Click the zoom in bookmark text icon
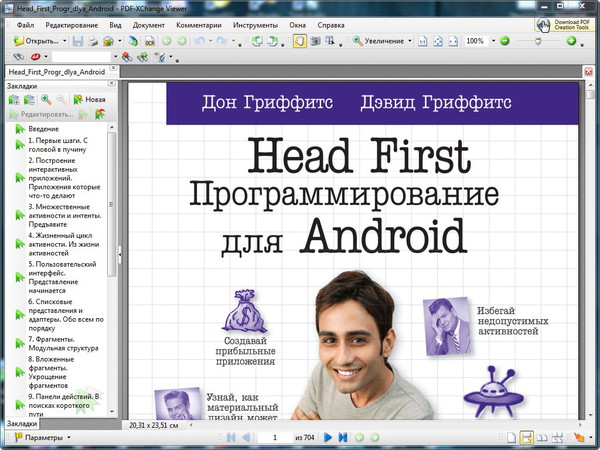Screen dimensions: 600x450 tap(48, 100)
